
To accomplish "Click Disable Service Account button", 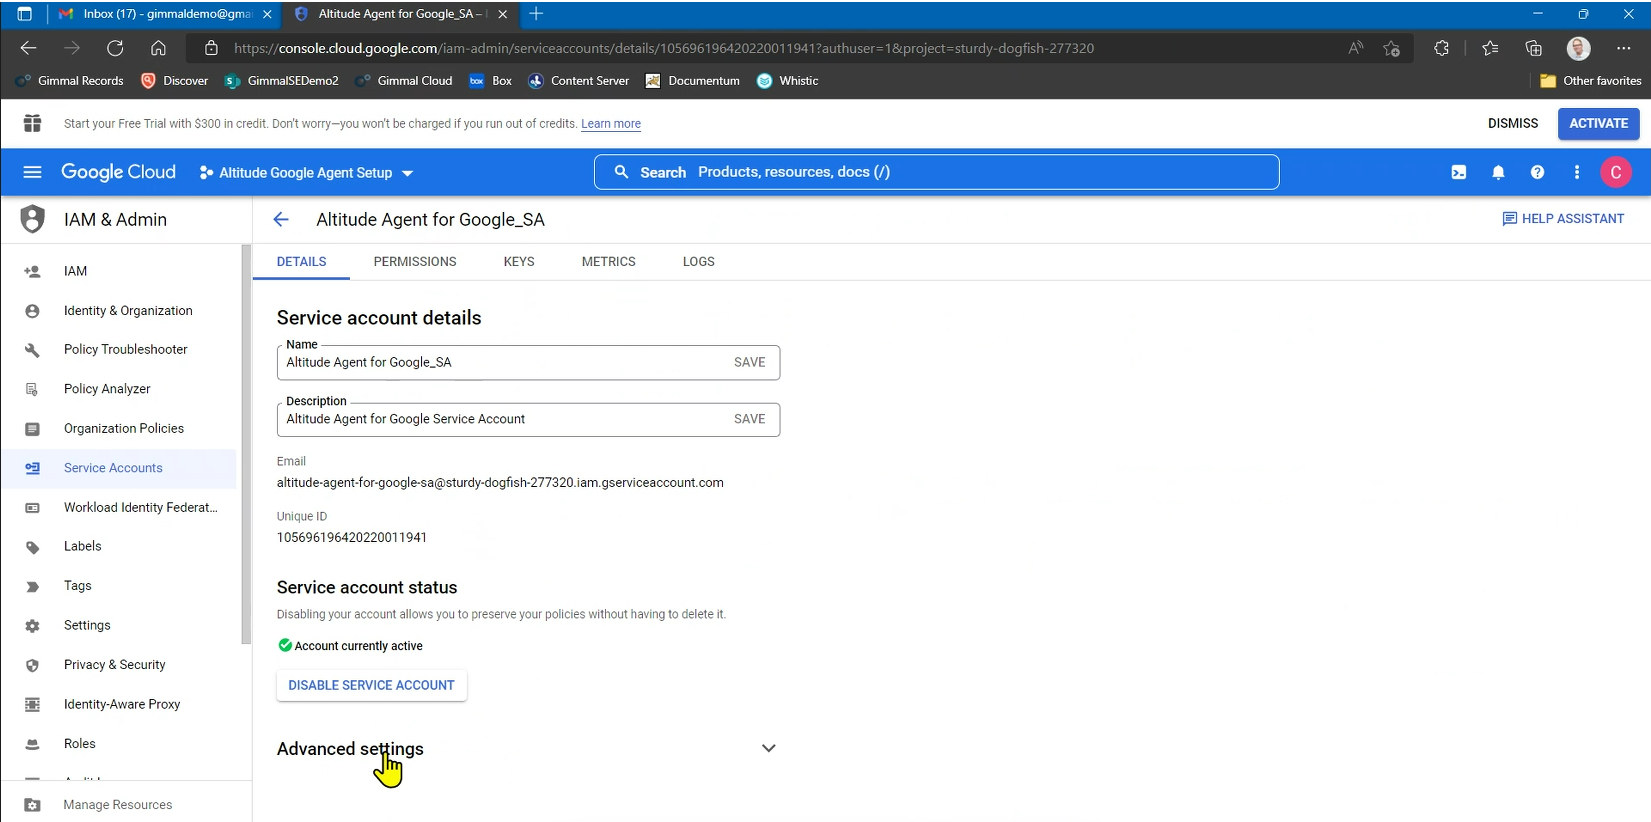I will click(x=371, y=685).
